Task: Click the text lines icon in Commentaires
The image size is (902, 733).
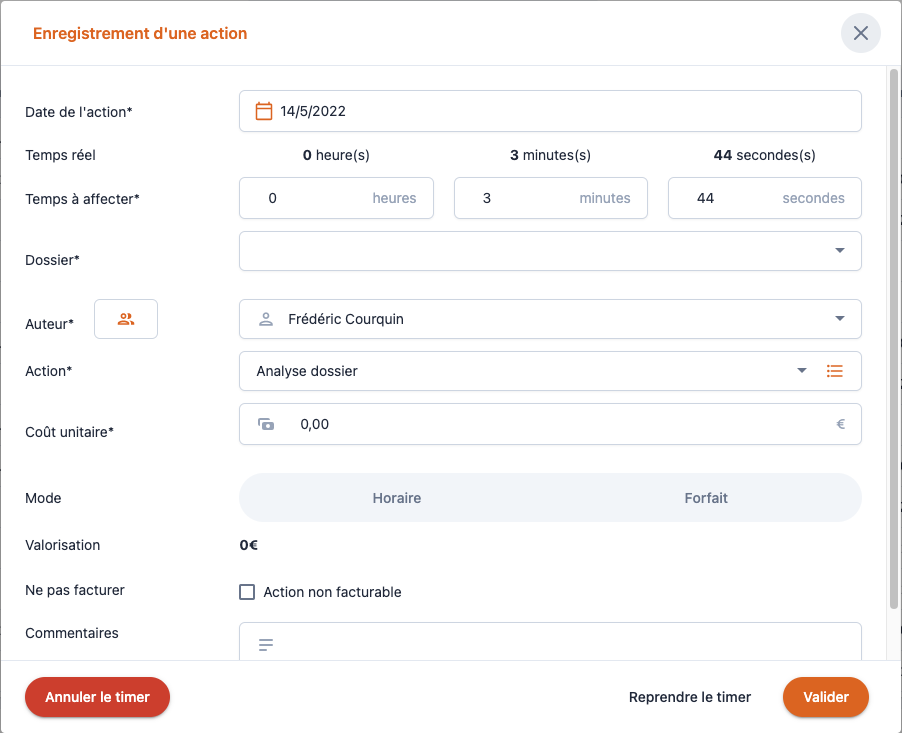Action: 266,645
